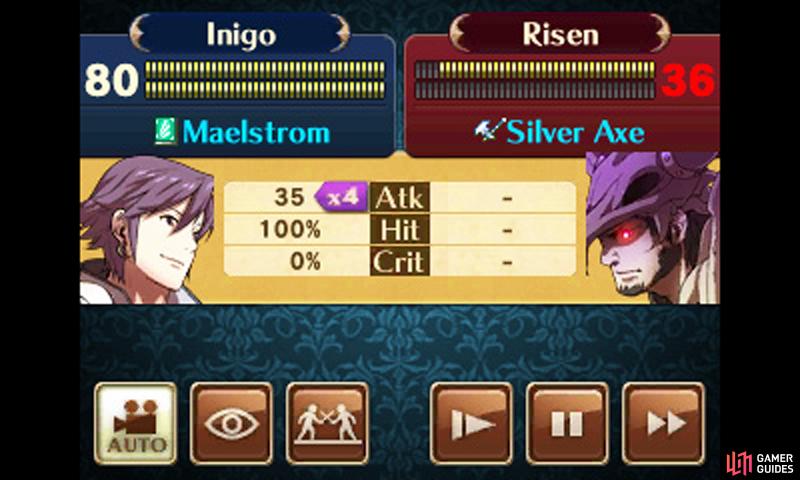Click the Atk stat label
800x480 pixels.
399,197
